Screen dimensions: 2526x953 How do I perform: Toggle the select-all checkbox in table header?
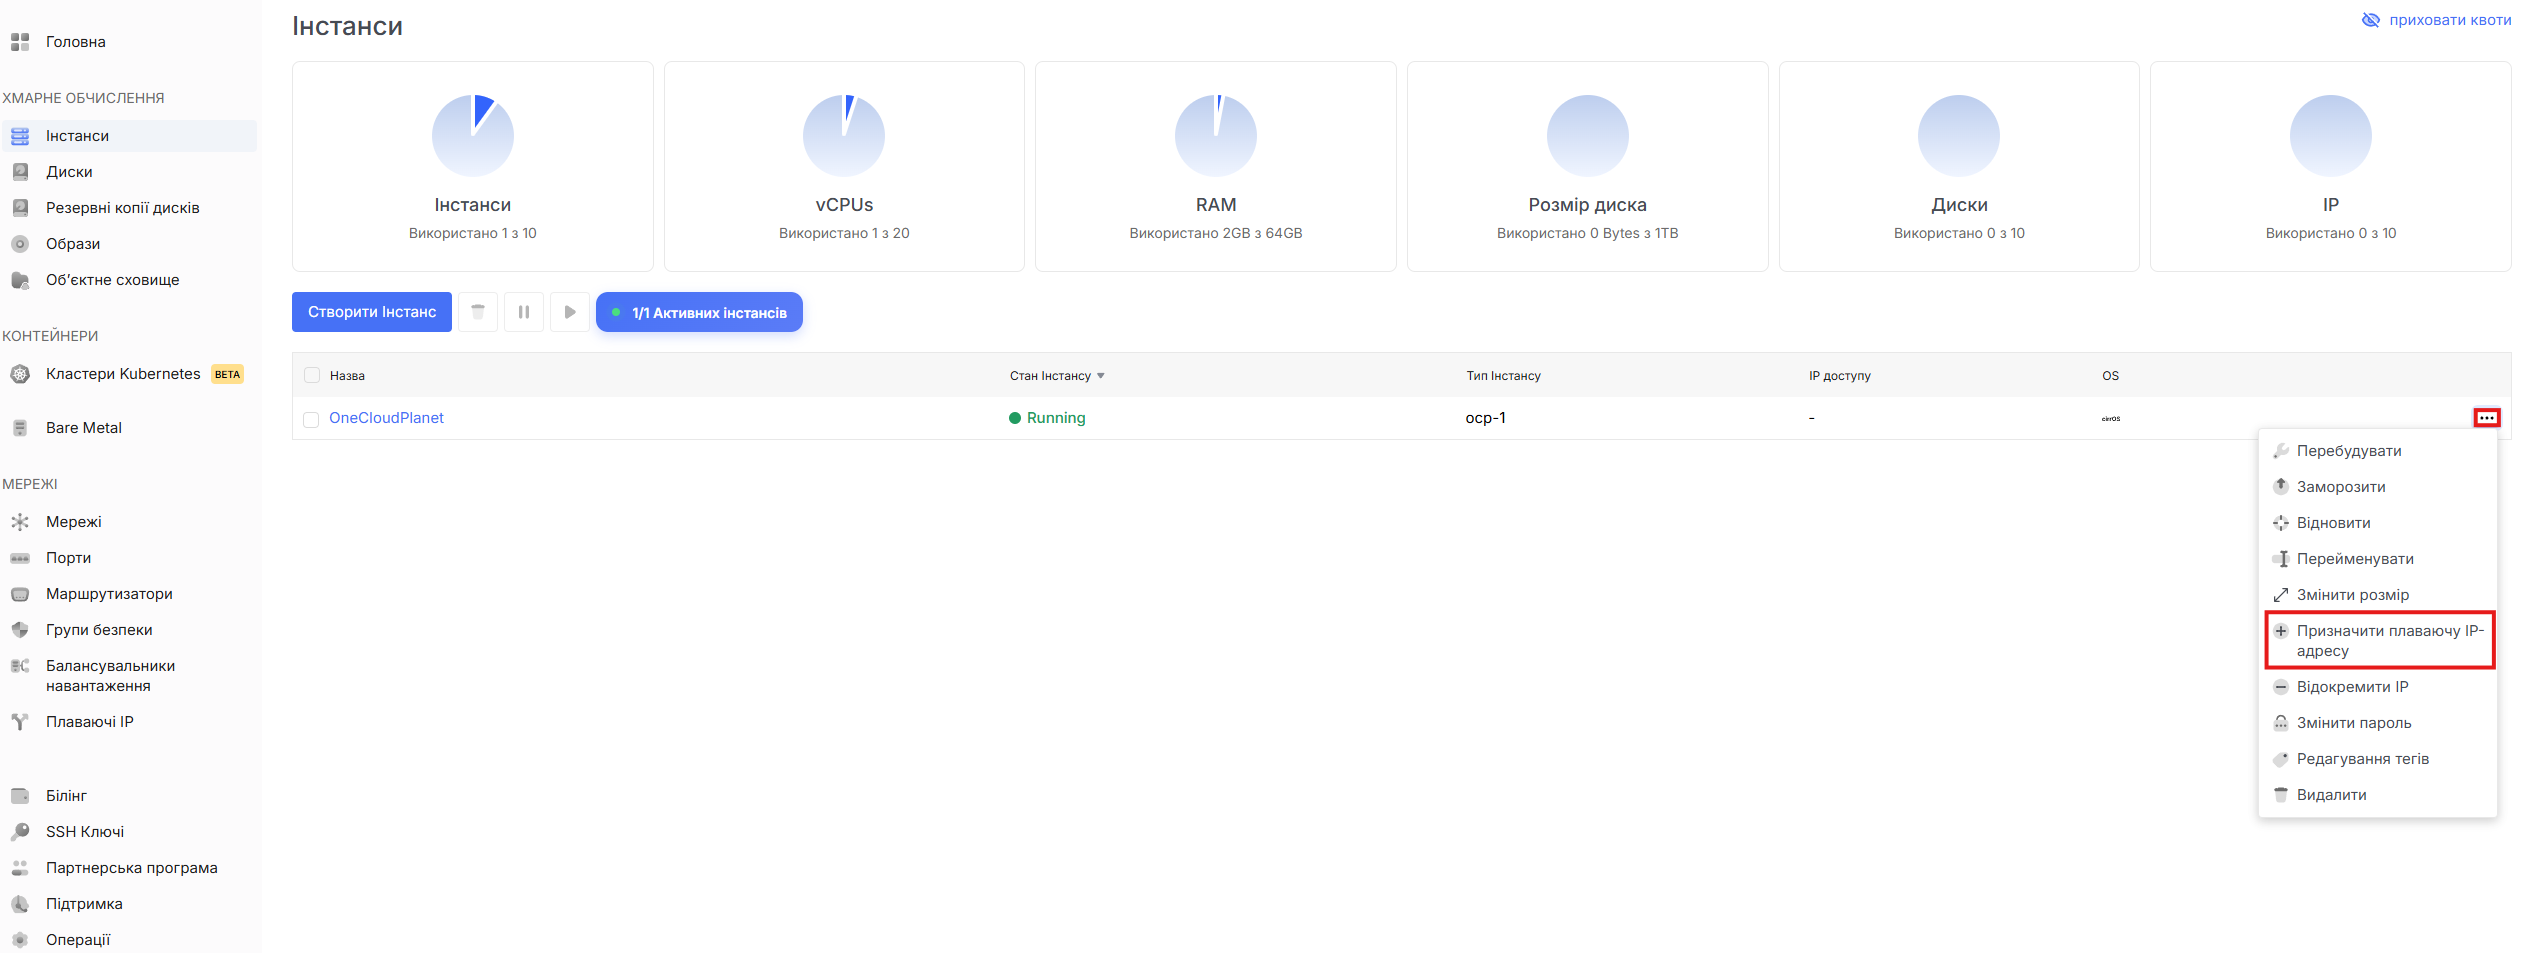coord(312,375)
